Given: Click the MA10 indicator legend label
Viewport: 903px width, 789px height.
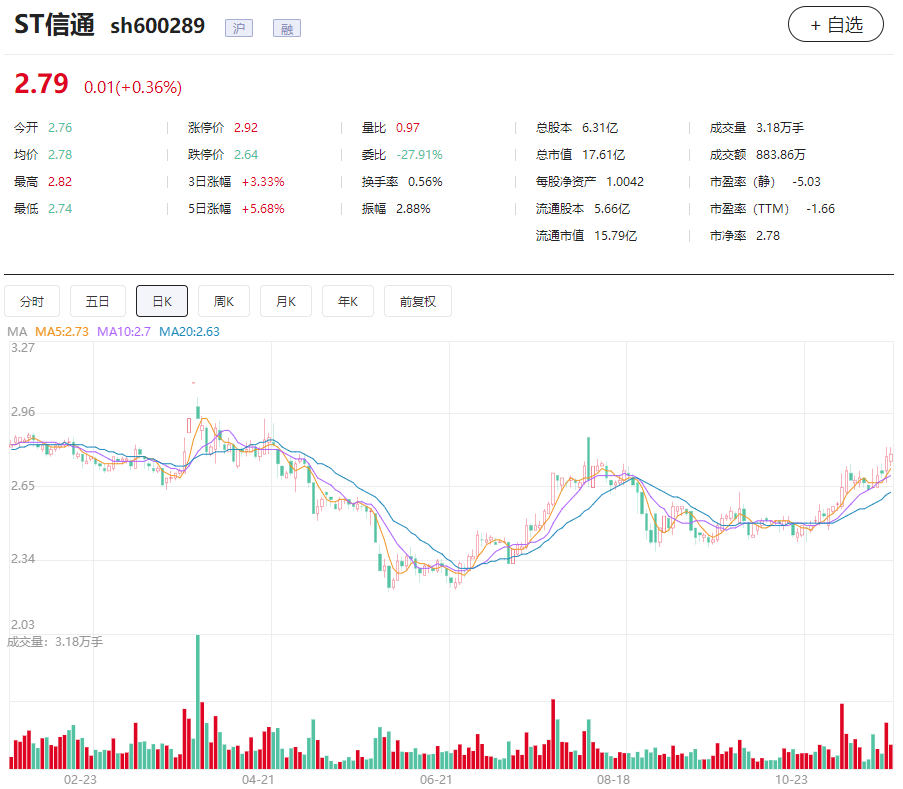Looking at the screenshot, I should pyautogui.click(x=124, y=332).
